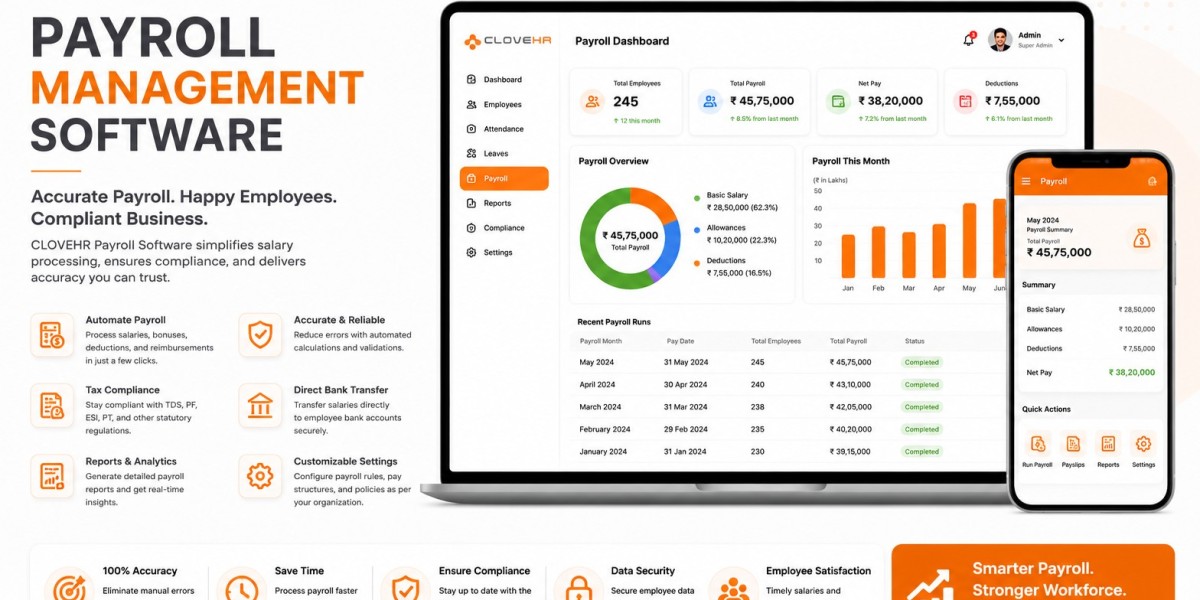
Task: Select the Net Pay row on the phone
Action: (1090, 372)
